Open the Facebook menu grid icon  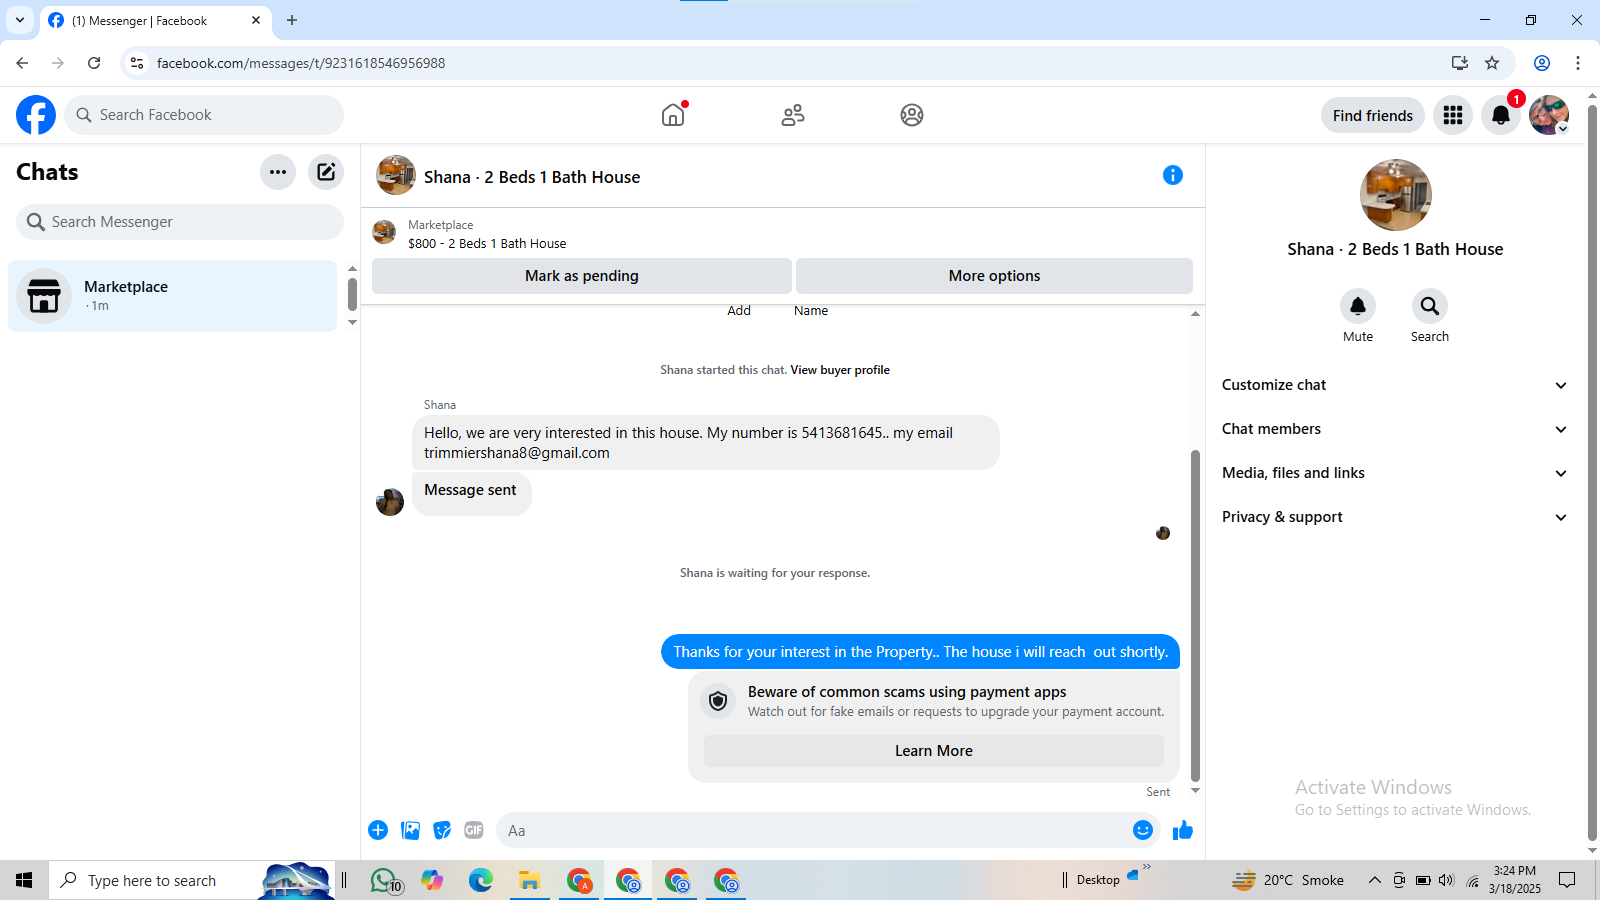tap(1453, 115)
